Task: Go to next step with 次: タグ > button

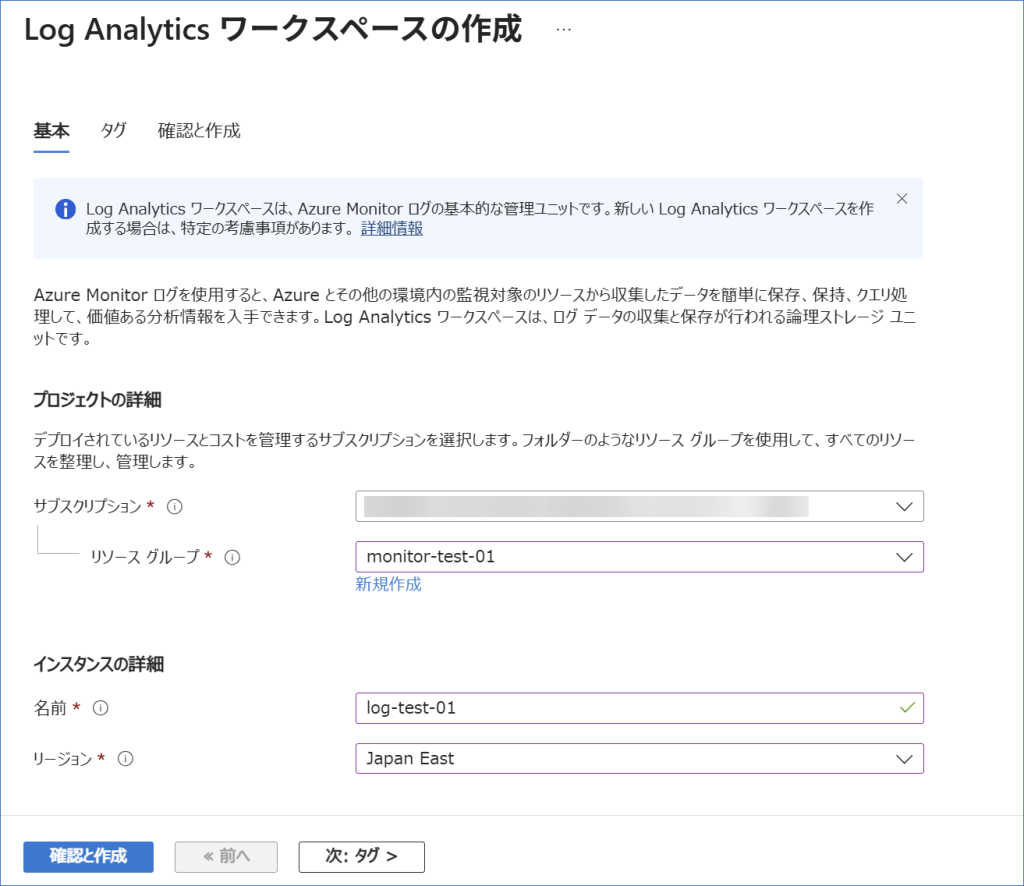Action: point(361,857)
